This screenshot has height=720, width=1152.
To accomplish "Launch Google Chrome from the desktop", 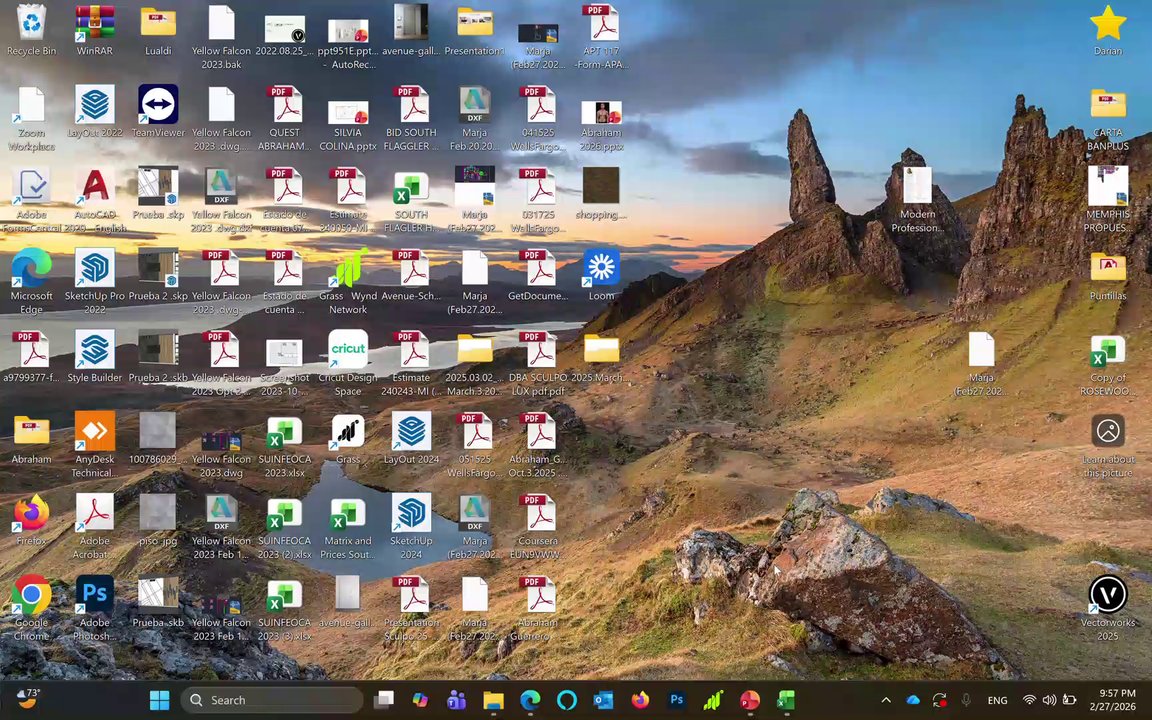I will pyautogui.click(x=31, y=608).
